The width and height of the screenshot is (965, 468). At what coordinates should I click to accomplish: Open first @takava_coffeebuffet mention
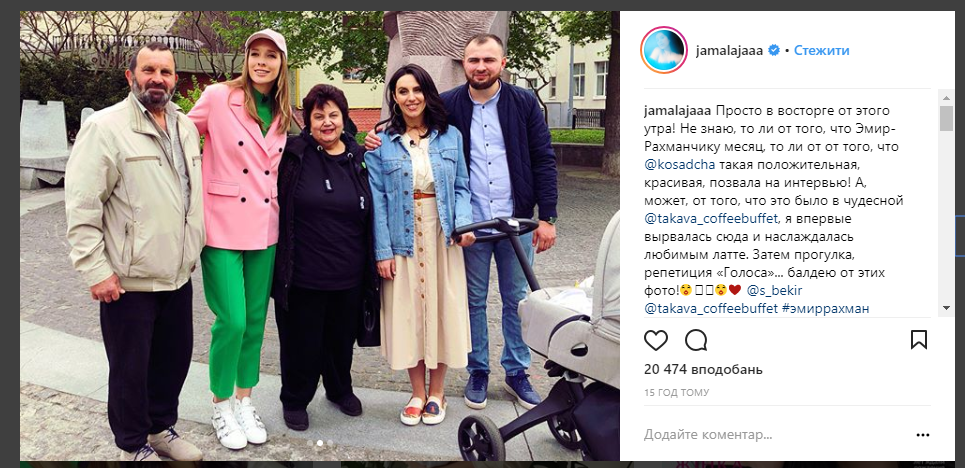point(711,219)
